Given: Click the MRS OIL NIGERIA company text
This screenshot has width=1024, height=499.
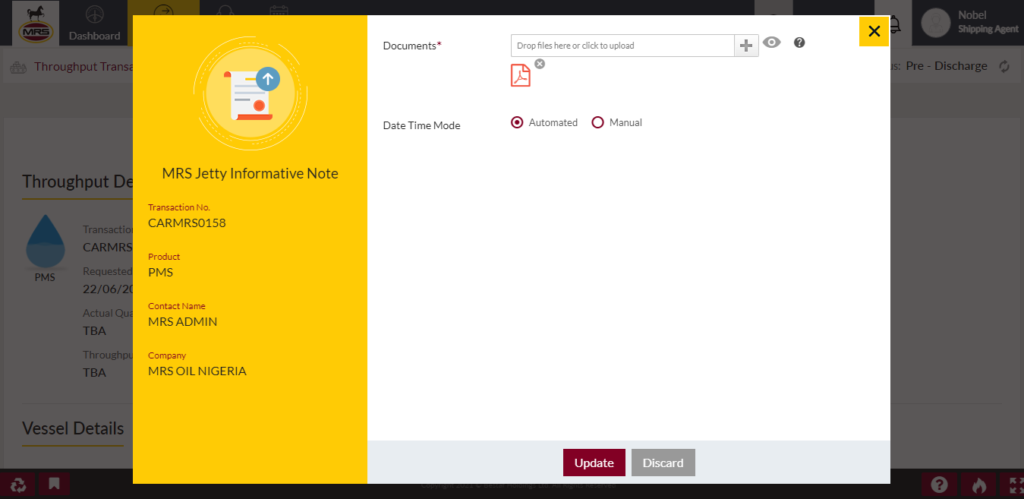Looking at the screenshot, I should [197, 371].
